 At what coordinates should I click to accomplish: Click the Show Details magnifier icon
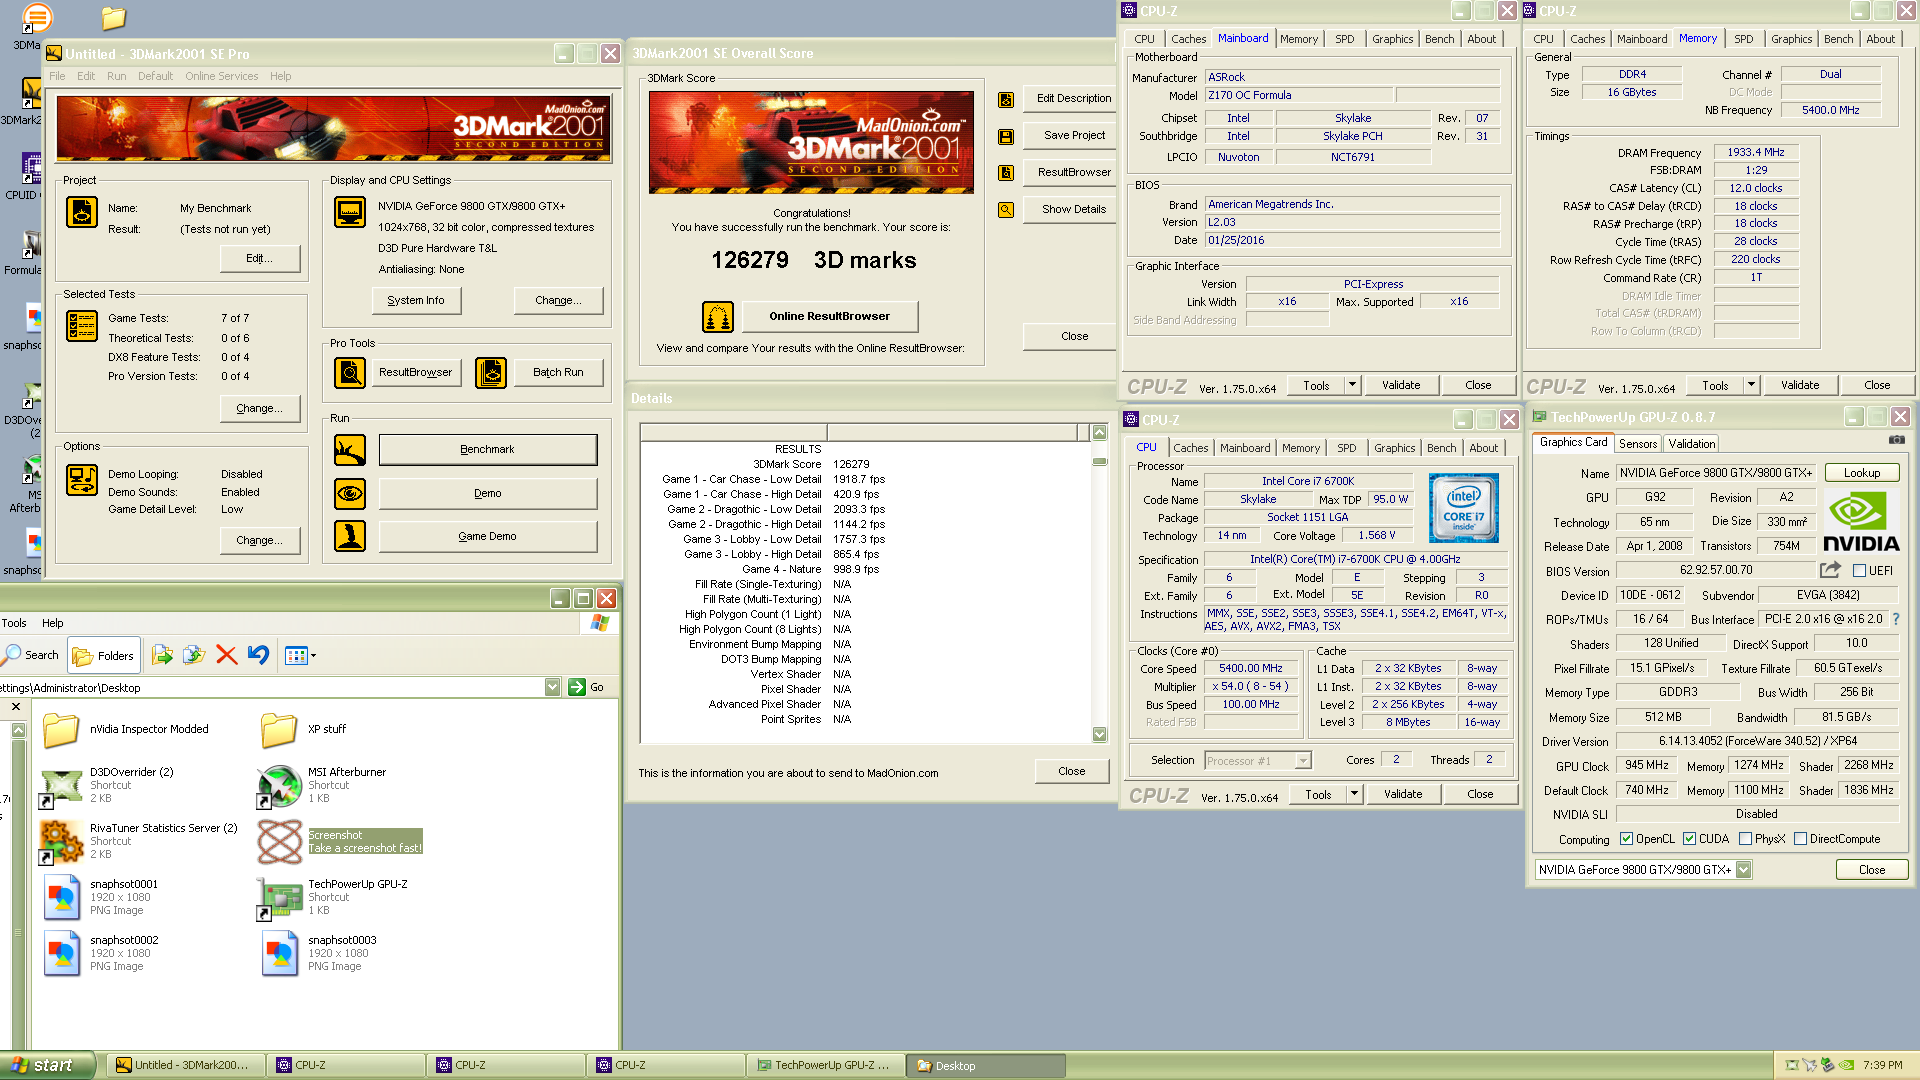pos(1006,210)
